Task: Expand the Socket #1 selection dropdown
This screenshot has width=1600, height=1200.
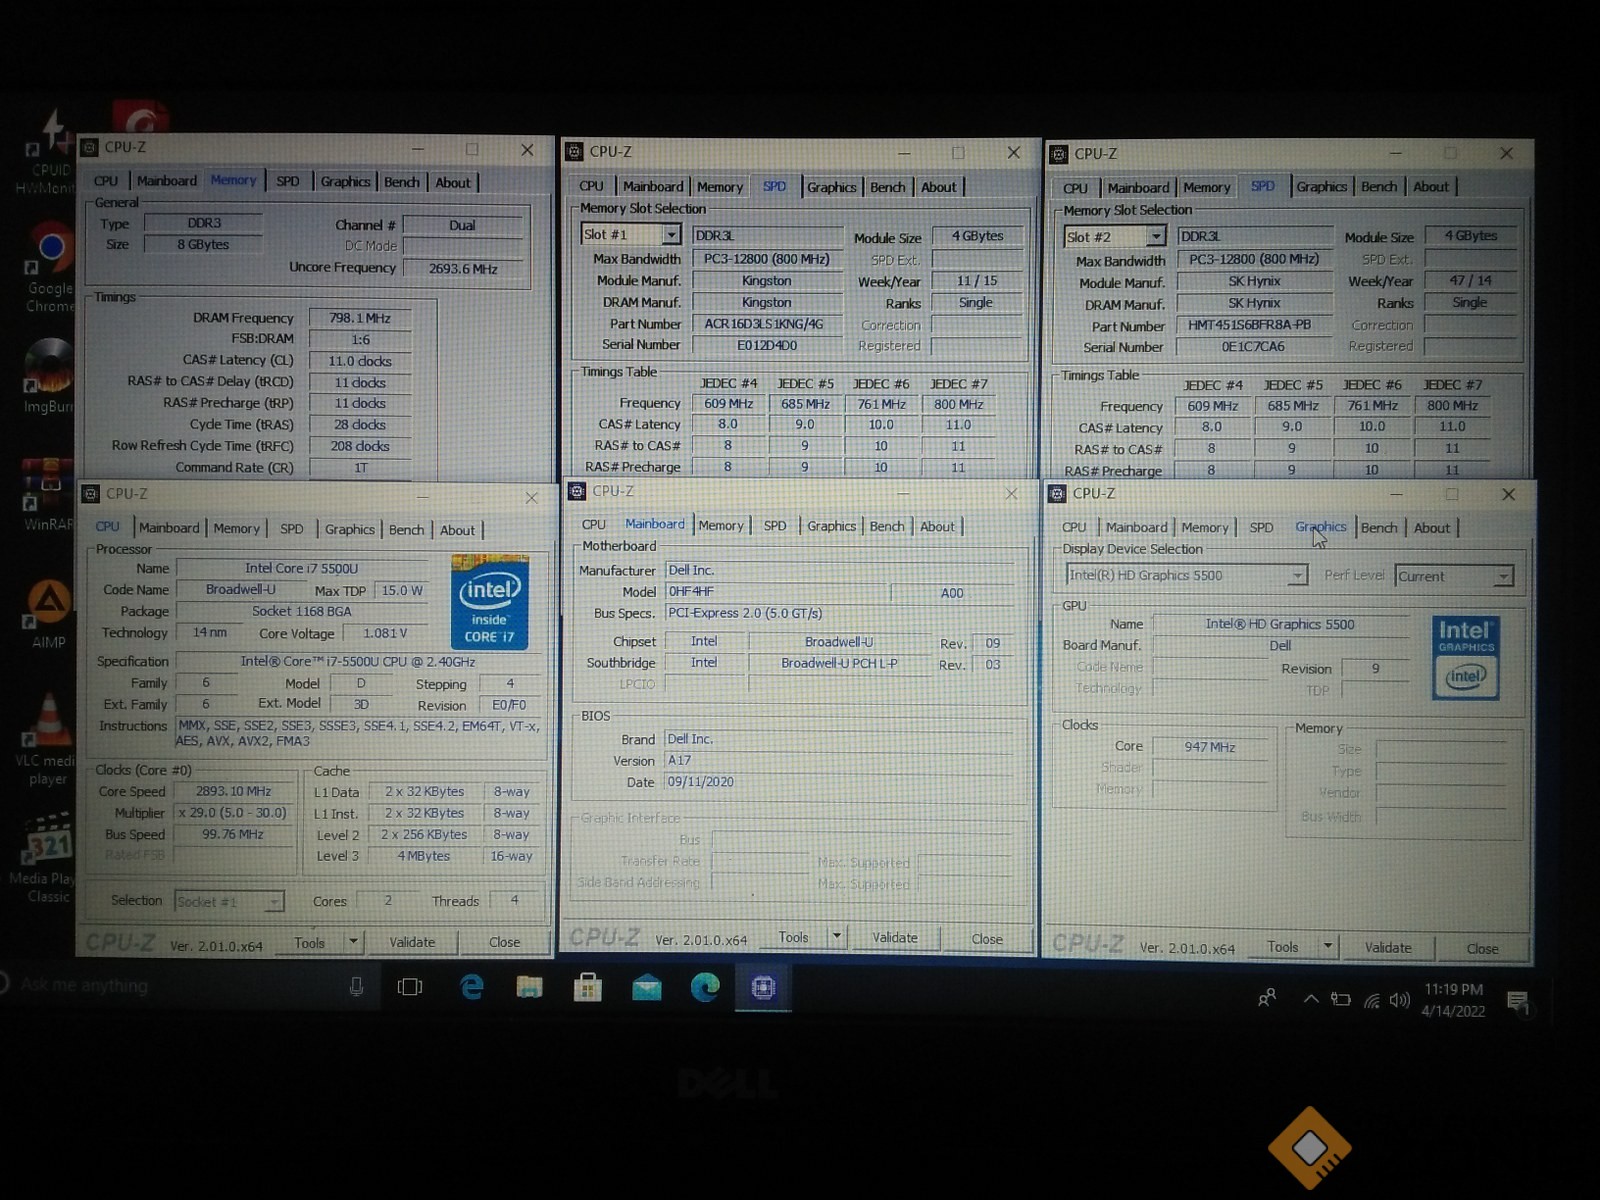Action: coord(273,902)
